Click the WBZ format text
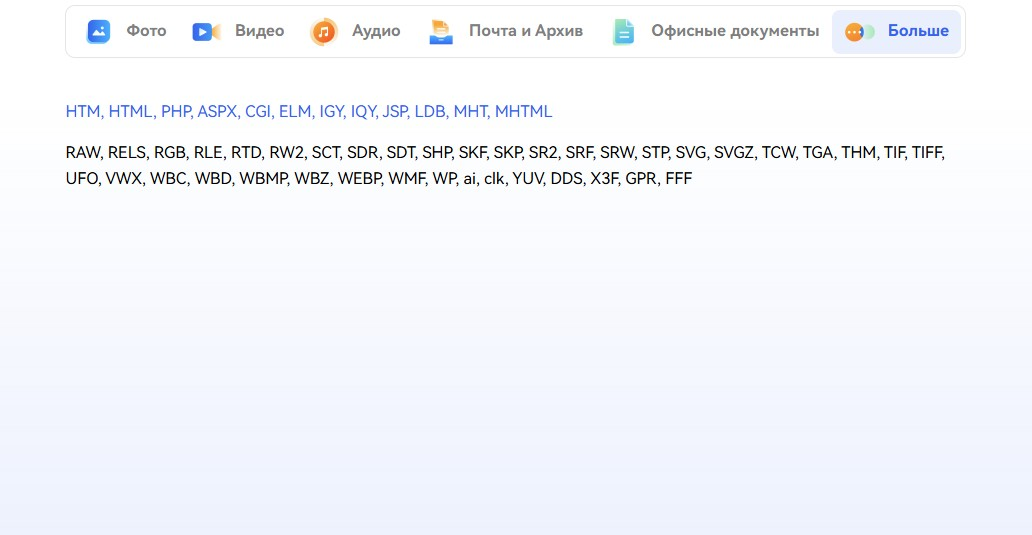 pyautogui.click(x=311, y=179)
